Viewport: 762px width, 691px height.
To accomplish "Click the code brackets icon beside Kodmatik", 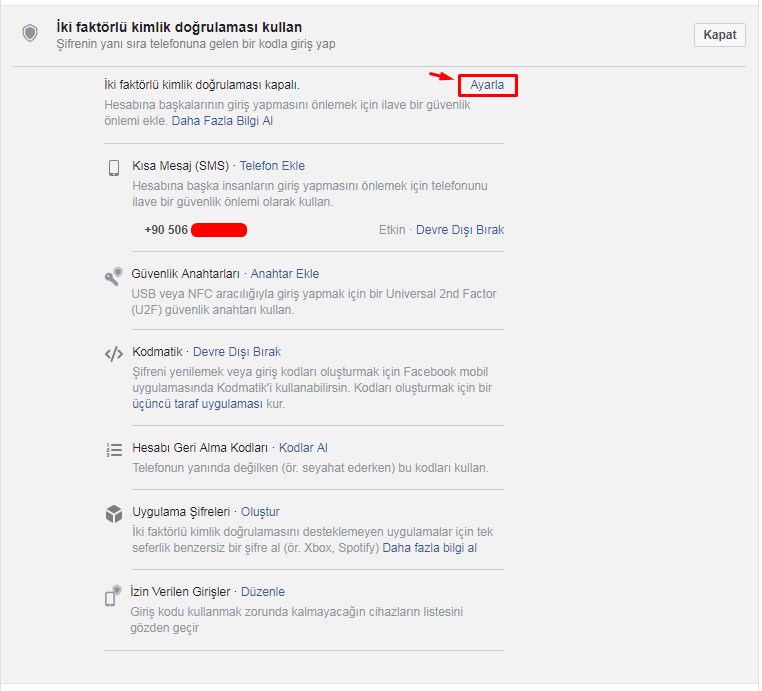I will point(114,353).
